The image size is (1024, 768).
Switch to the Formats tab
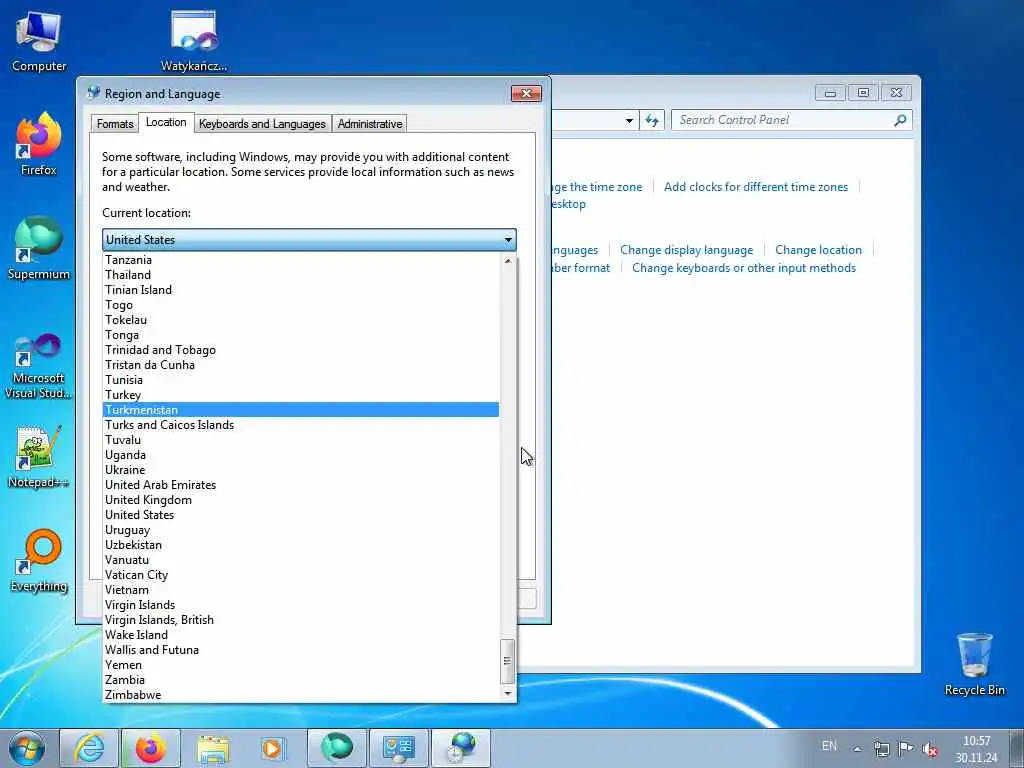115,123
